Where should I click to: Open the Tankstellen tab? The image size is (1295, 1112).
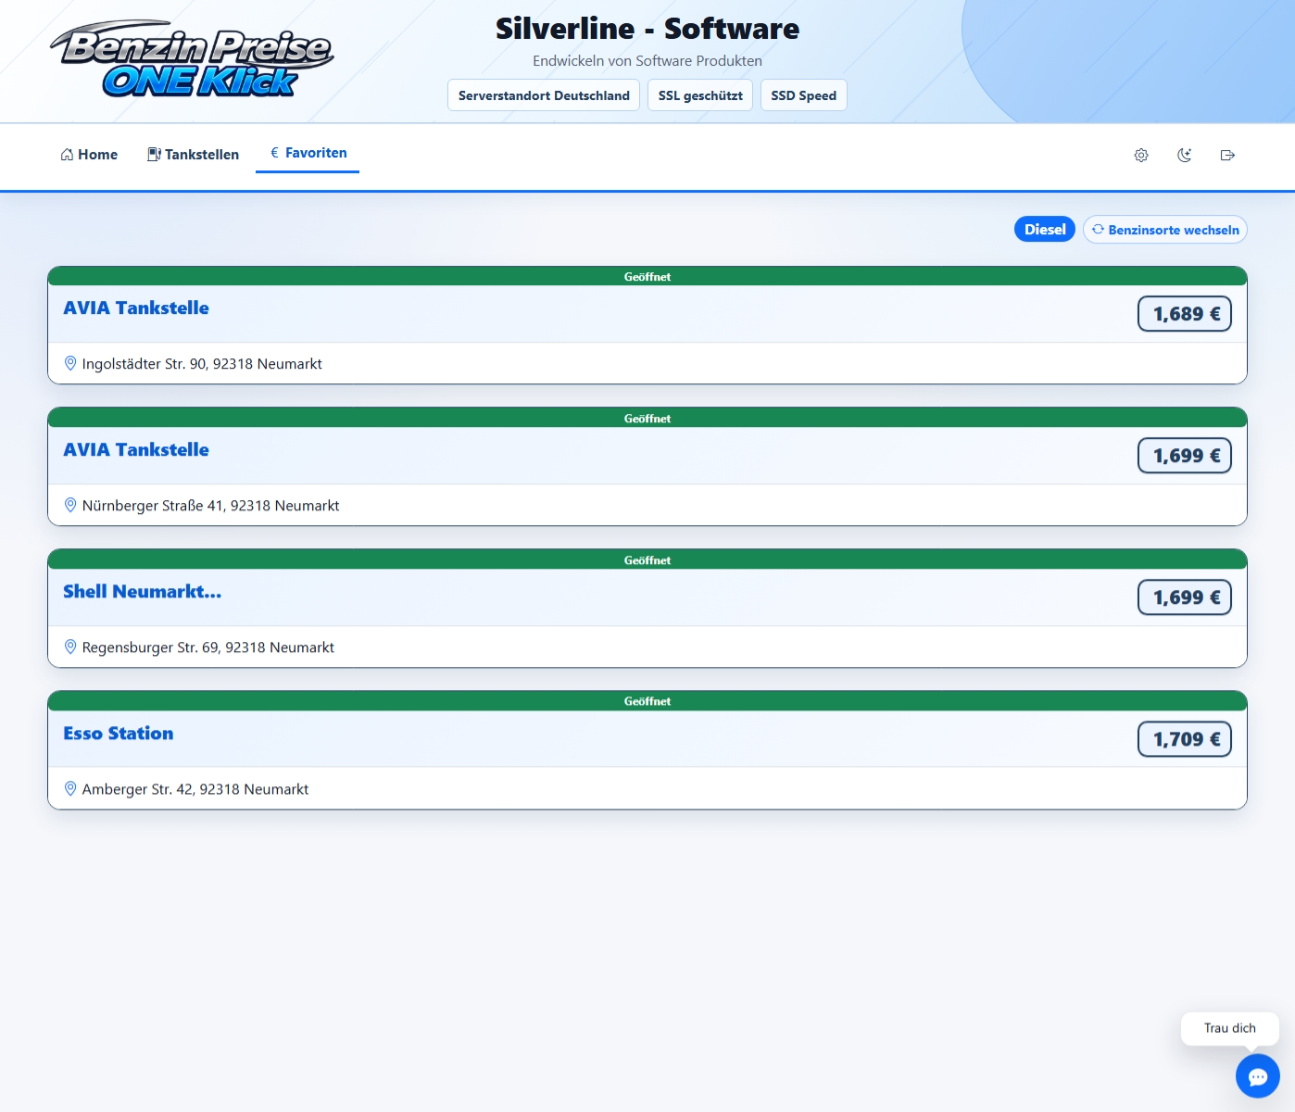(193, 154)
